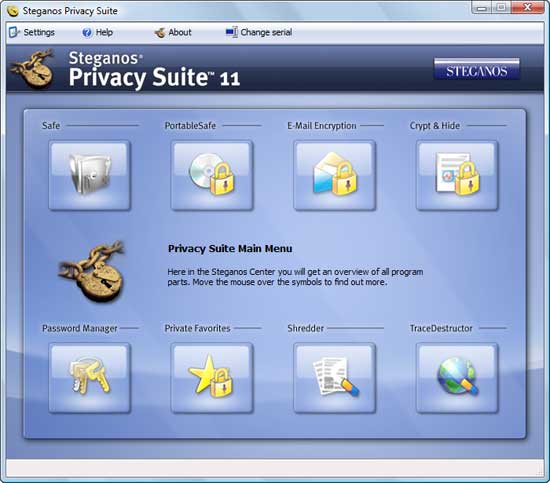Click the STEGANOS logo badge

[477, 69]
